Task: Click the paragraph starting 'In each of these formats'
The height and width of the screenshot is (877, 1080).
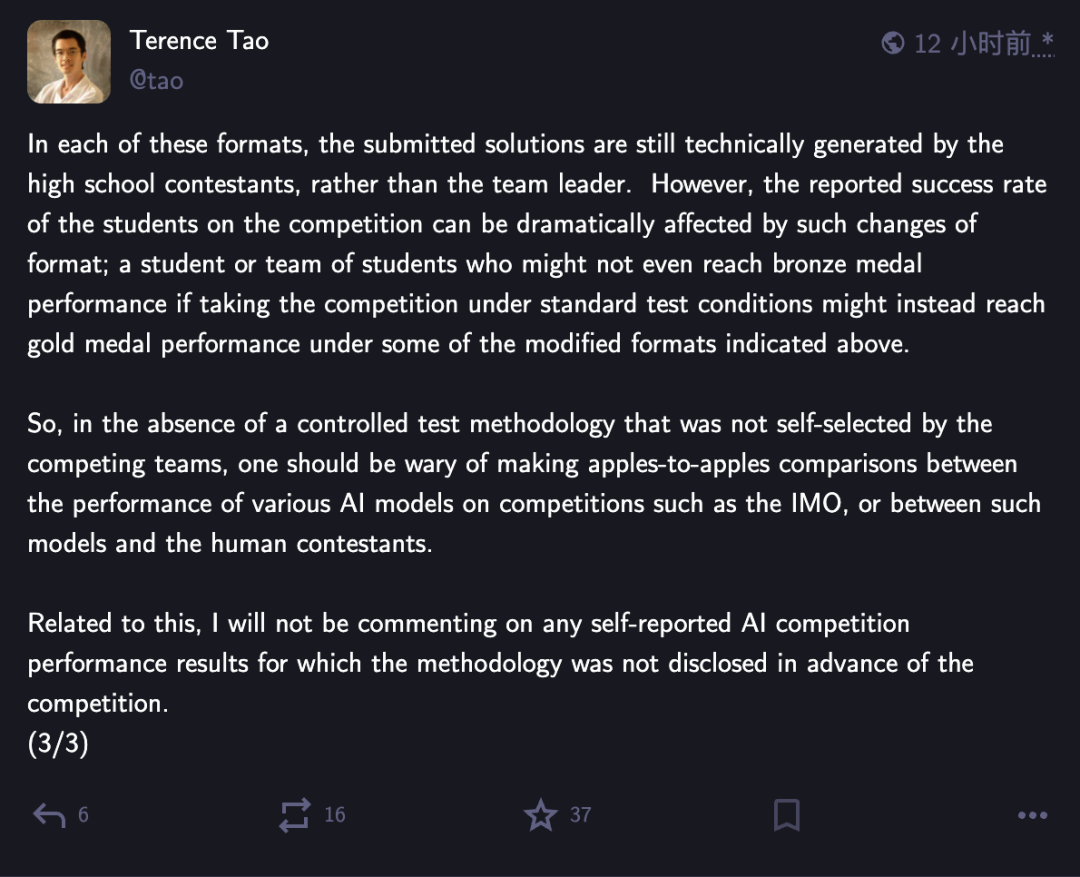Action: pos(537,244)
